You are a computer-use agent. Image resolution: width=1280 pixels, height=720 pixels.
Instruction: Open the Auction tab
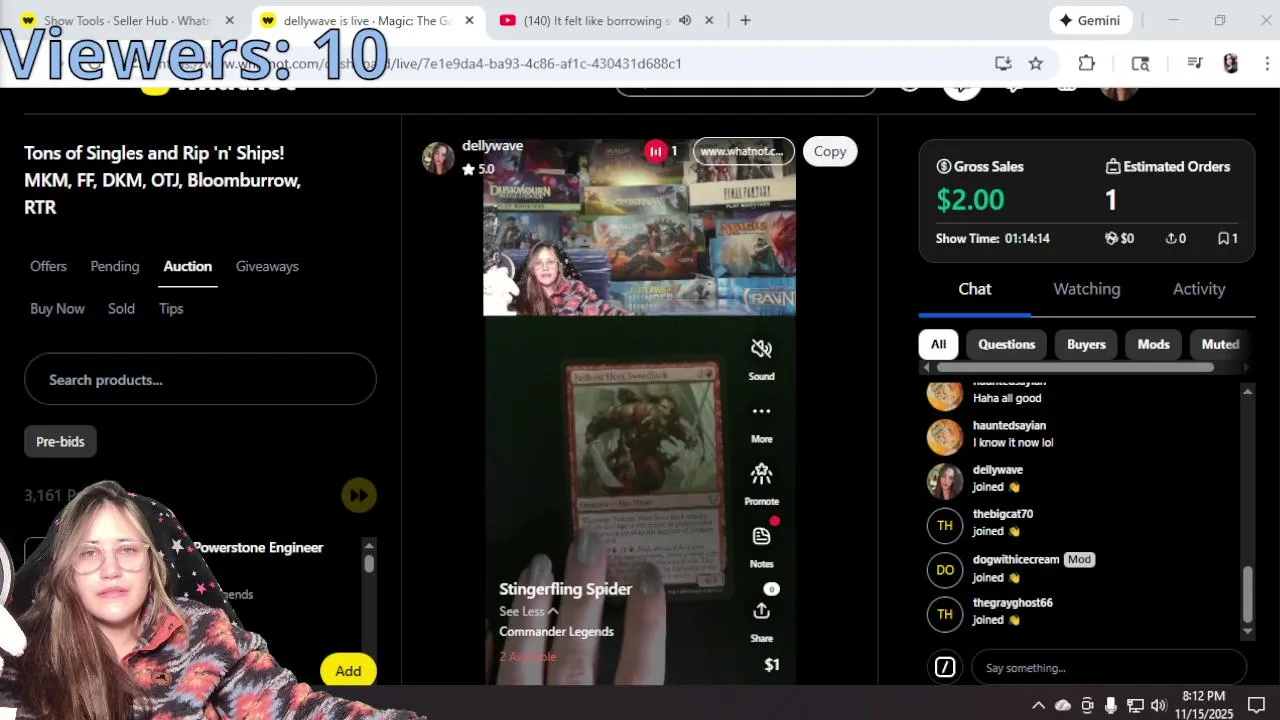pos(187,266)
